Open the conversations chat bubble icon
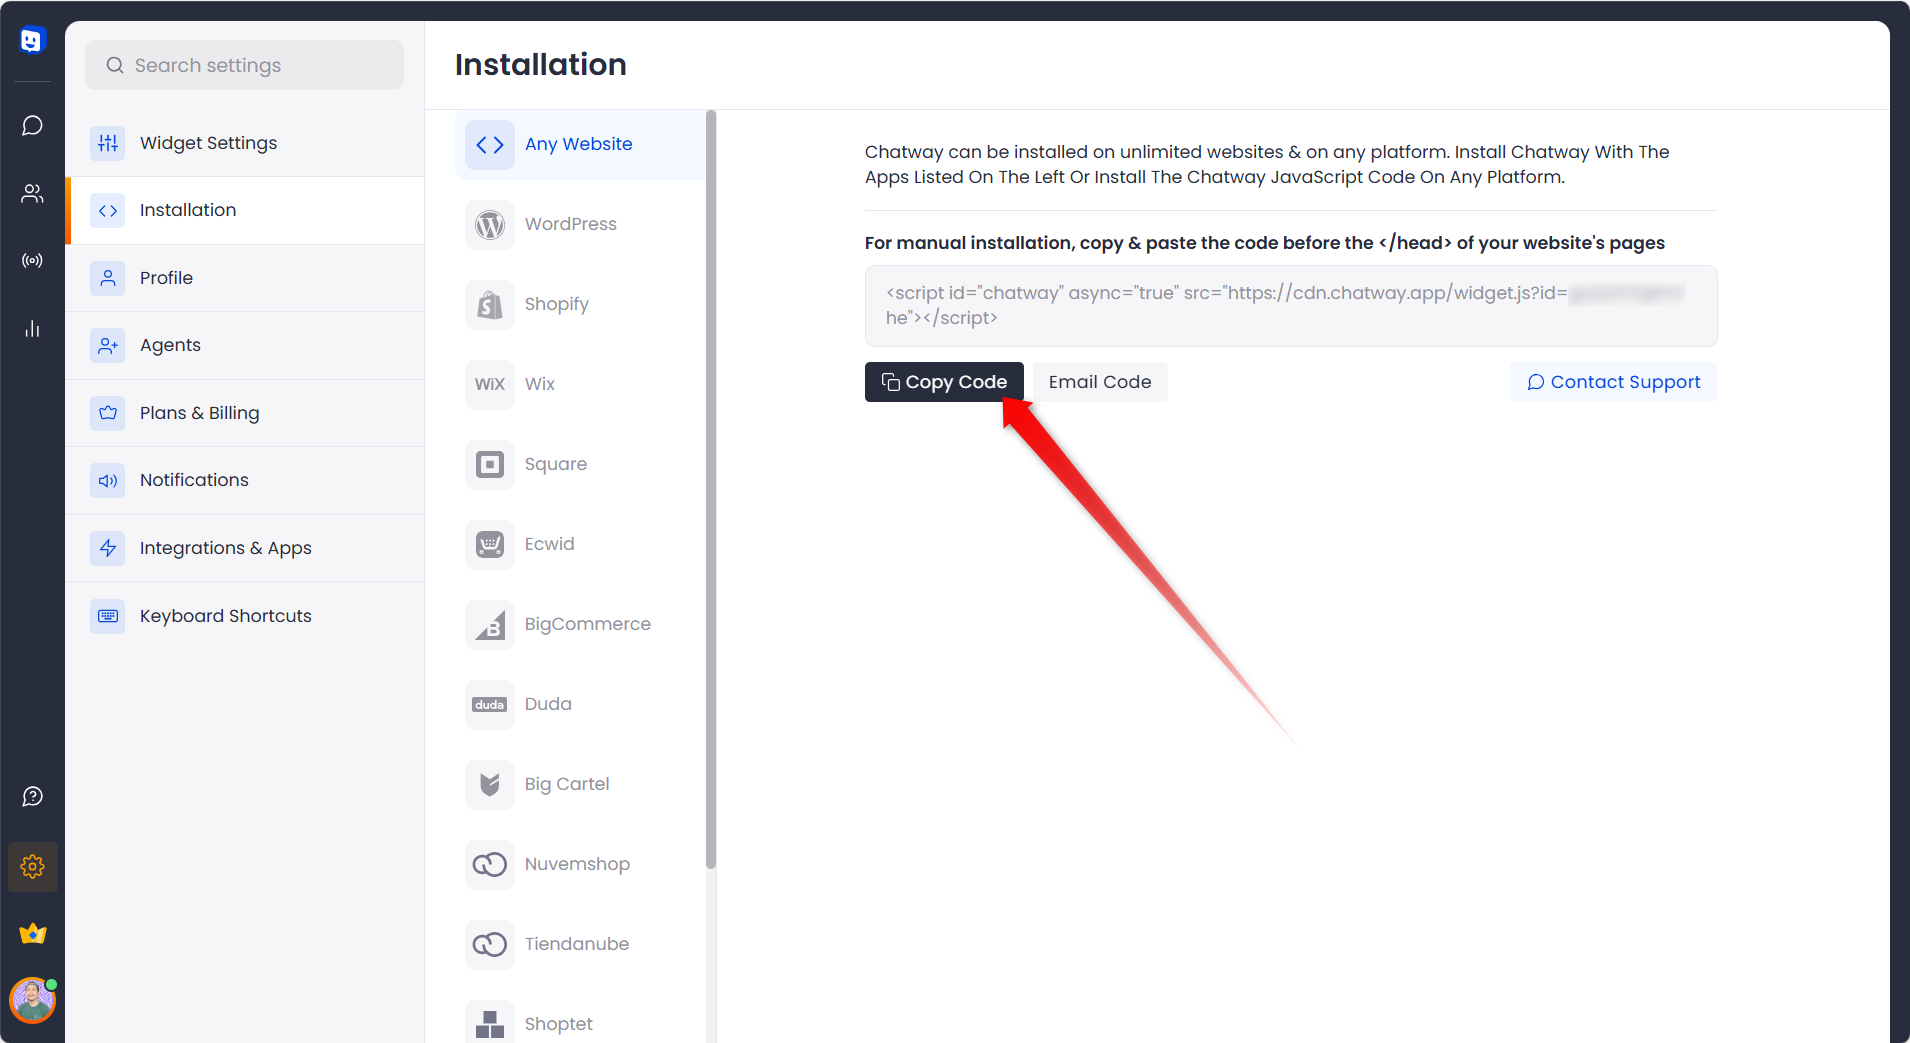Image resolution: width=1910 pixels, height=1043 pixels. [32, 126]
